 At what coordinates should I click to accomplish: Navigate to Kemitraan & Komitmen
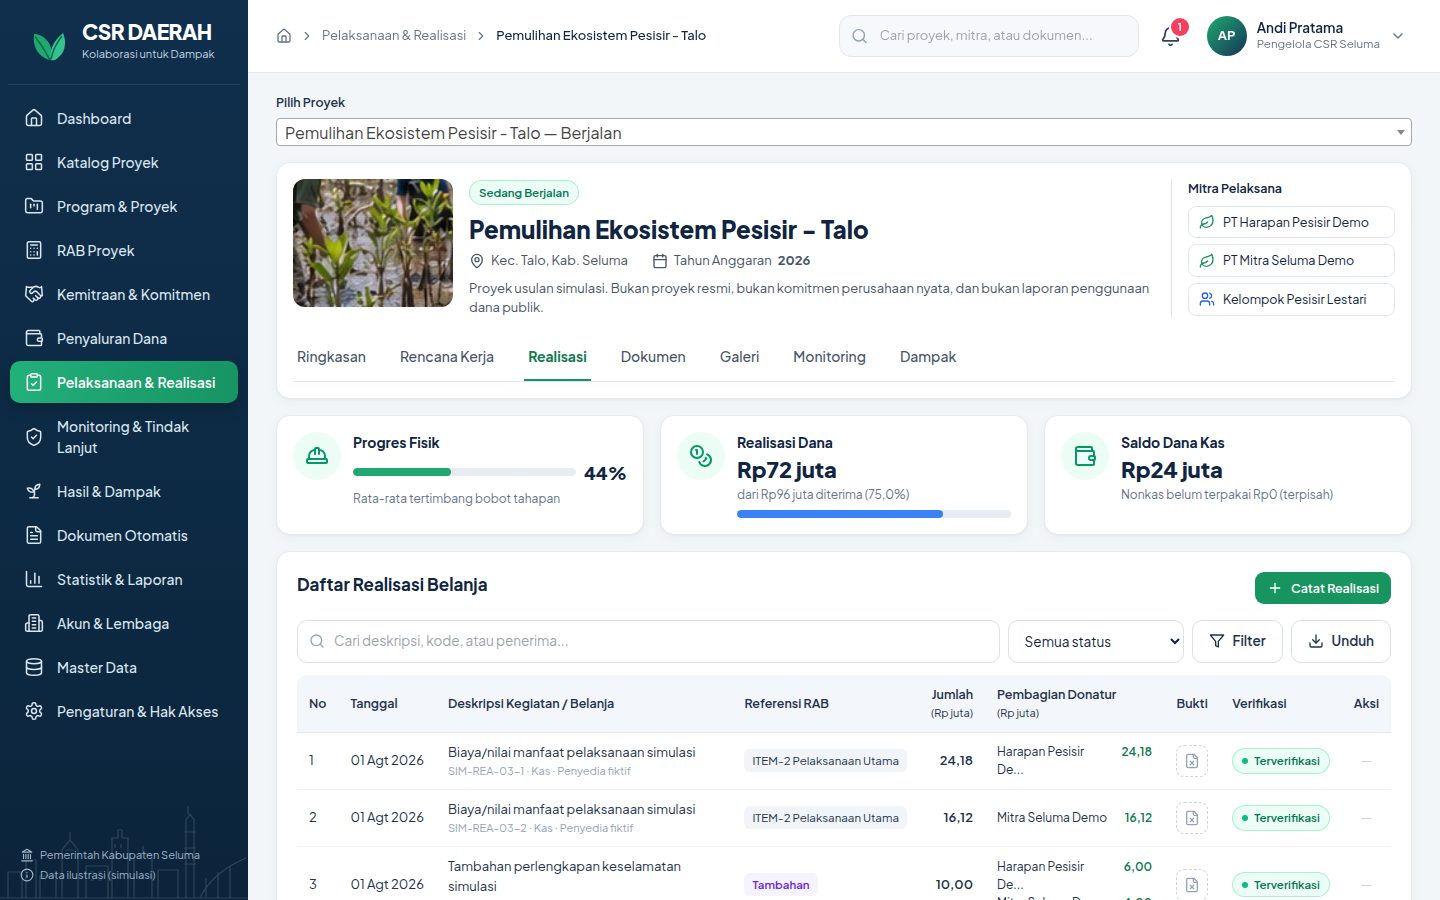pyautogui.click(x=124, y=294)
